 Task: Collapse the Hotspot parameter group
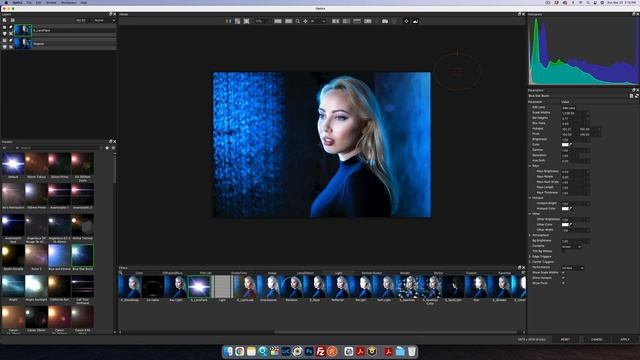click(530, 198)
